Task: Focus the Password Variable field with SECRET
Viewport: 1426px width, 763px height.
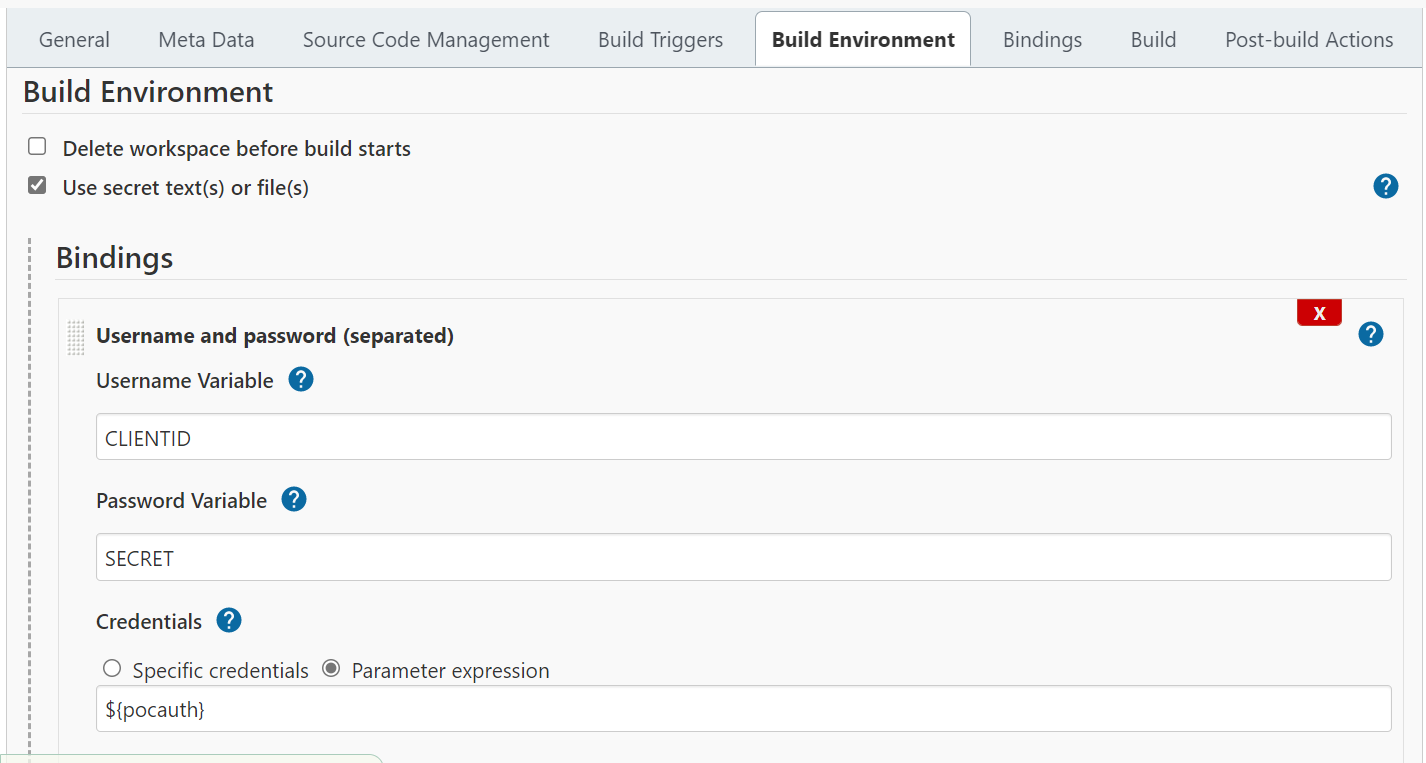Action: point(743,558)
